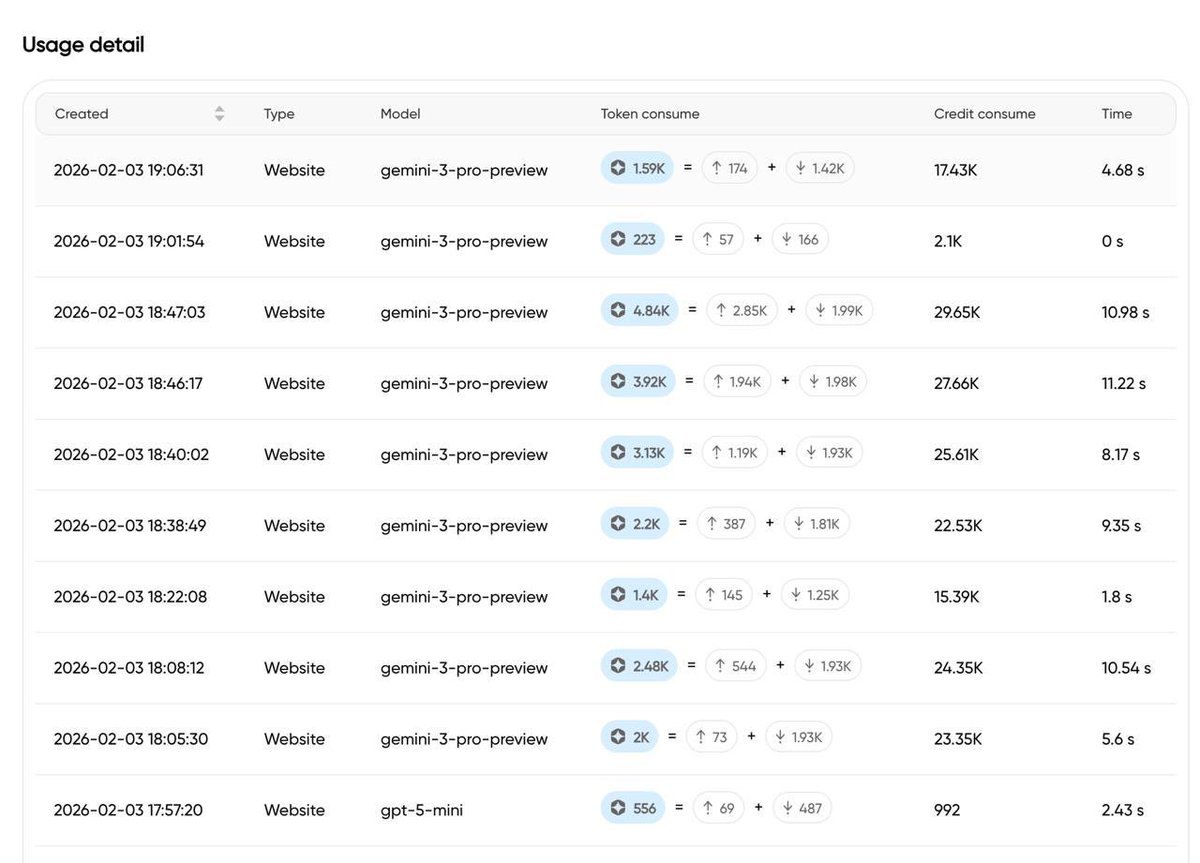Click total token badge showing 2.2K

[635, 523]
